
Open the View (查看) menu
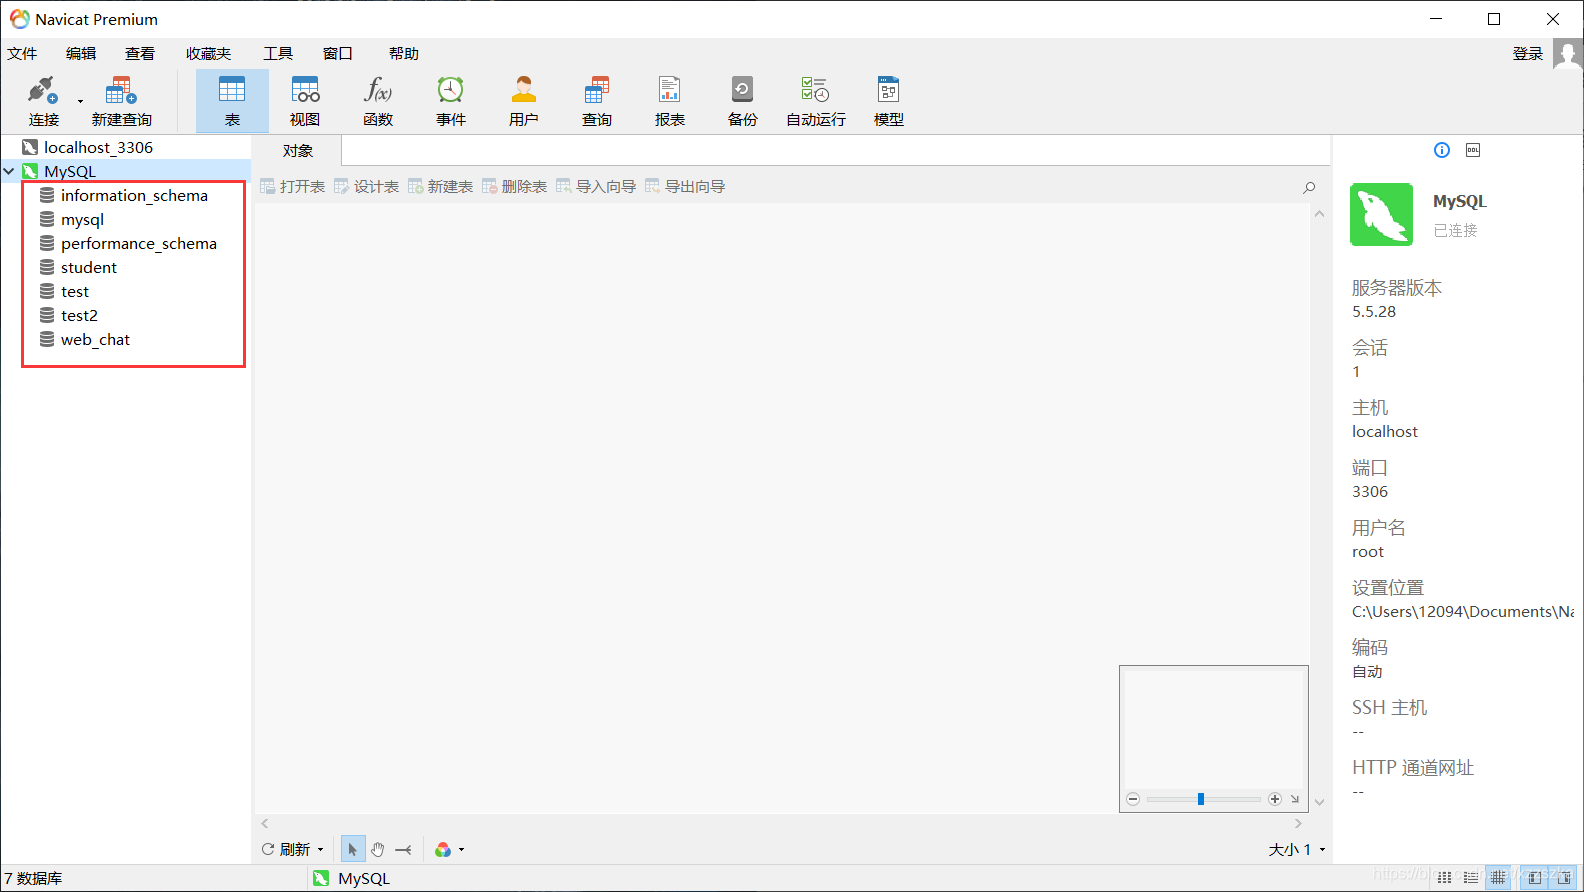click(140, 54)
